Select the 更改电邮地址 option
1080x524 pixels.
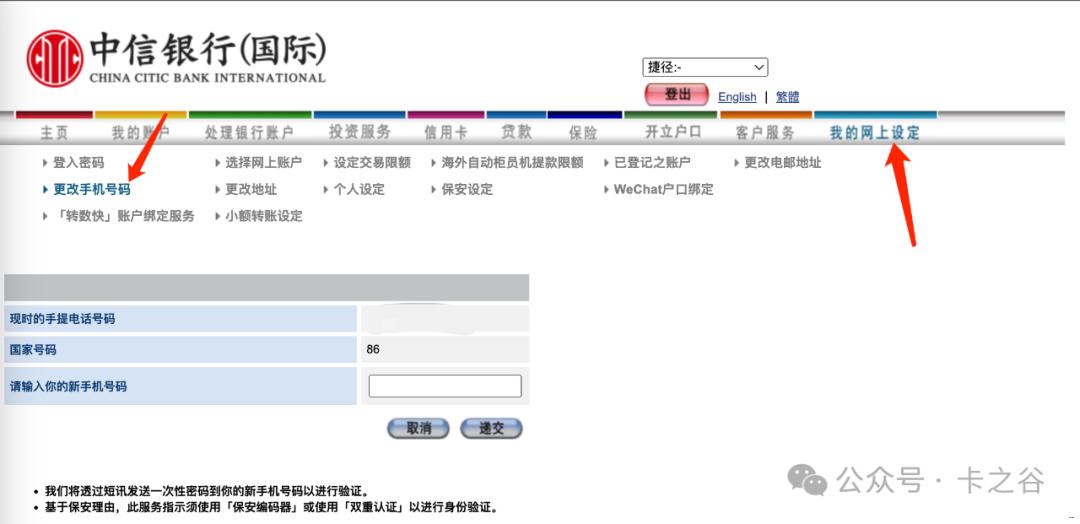[x=783, y=163]
